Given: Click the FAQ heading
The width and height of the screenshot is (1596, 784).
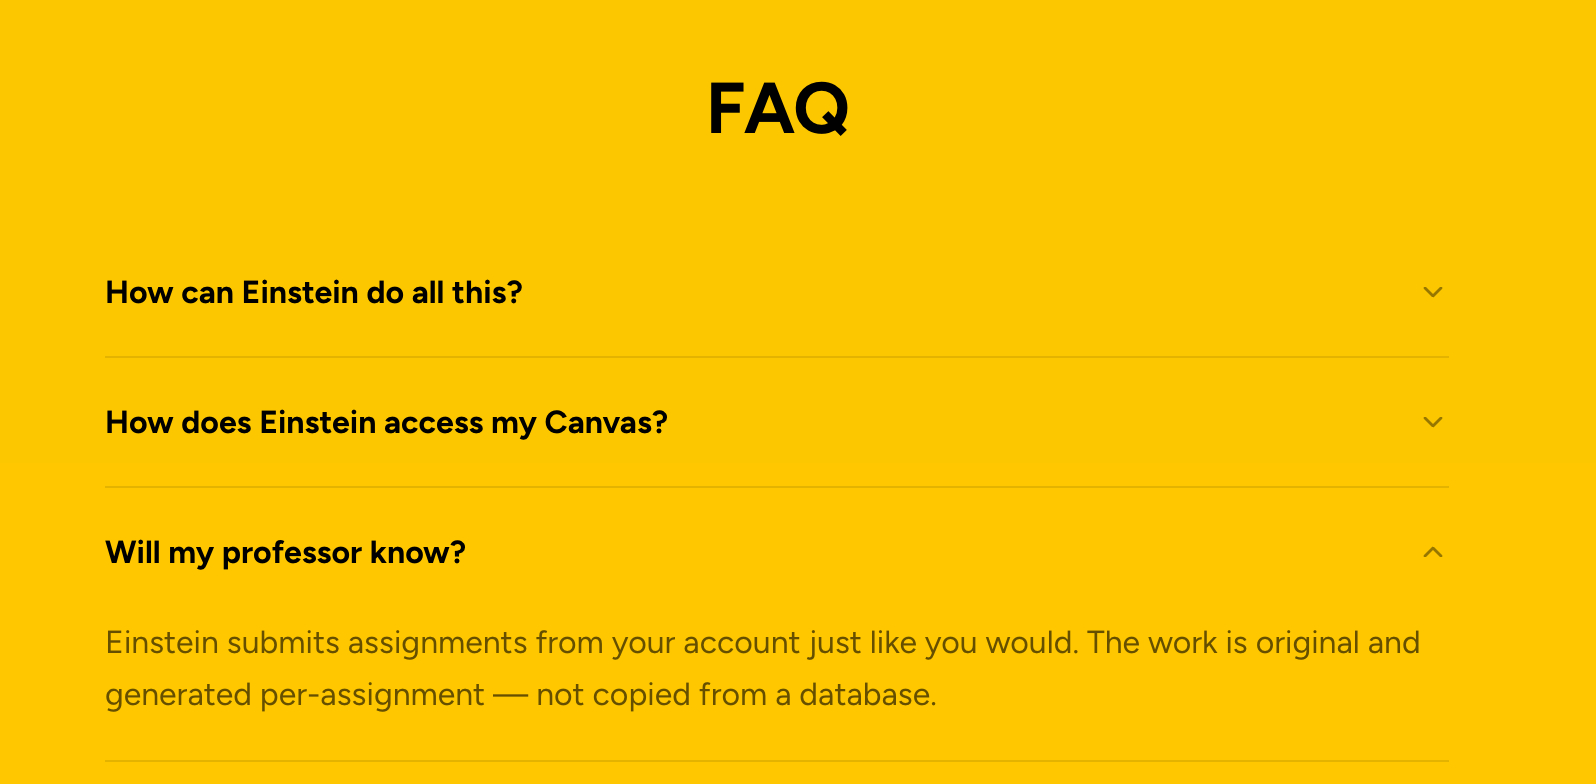Looking at the screenshot, I should coord(778,108).
